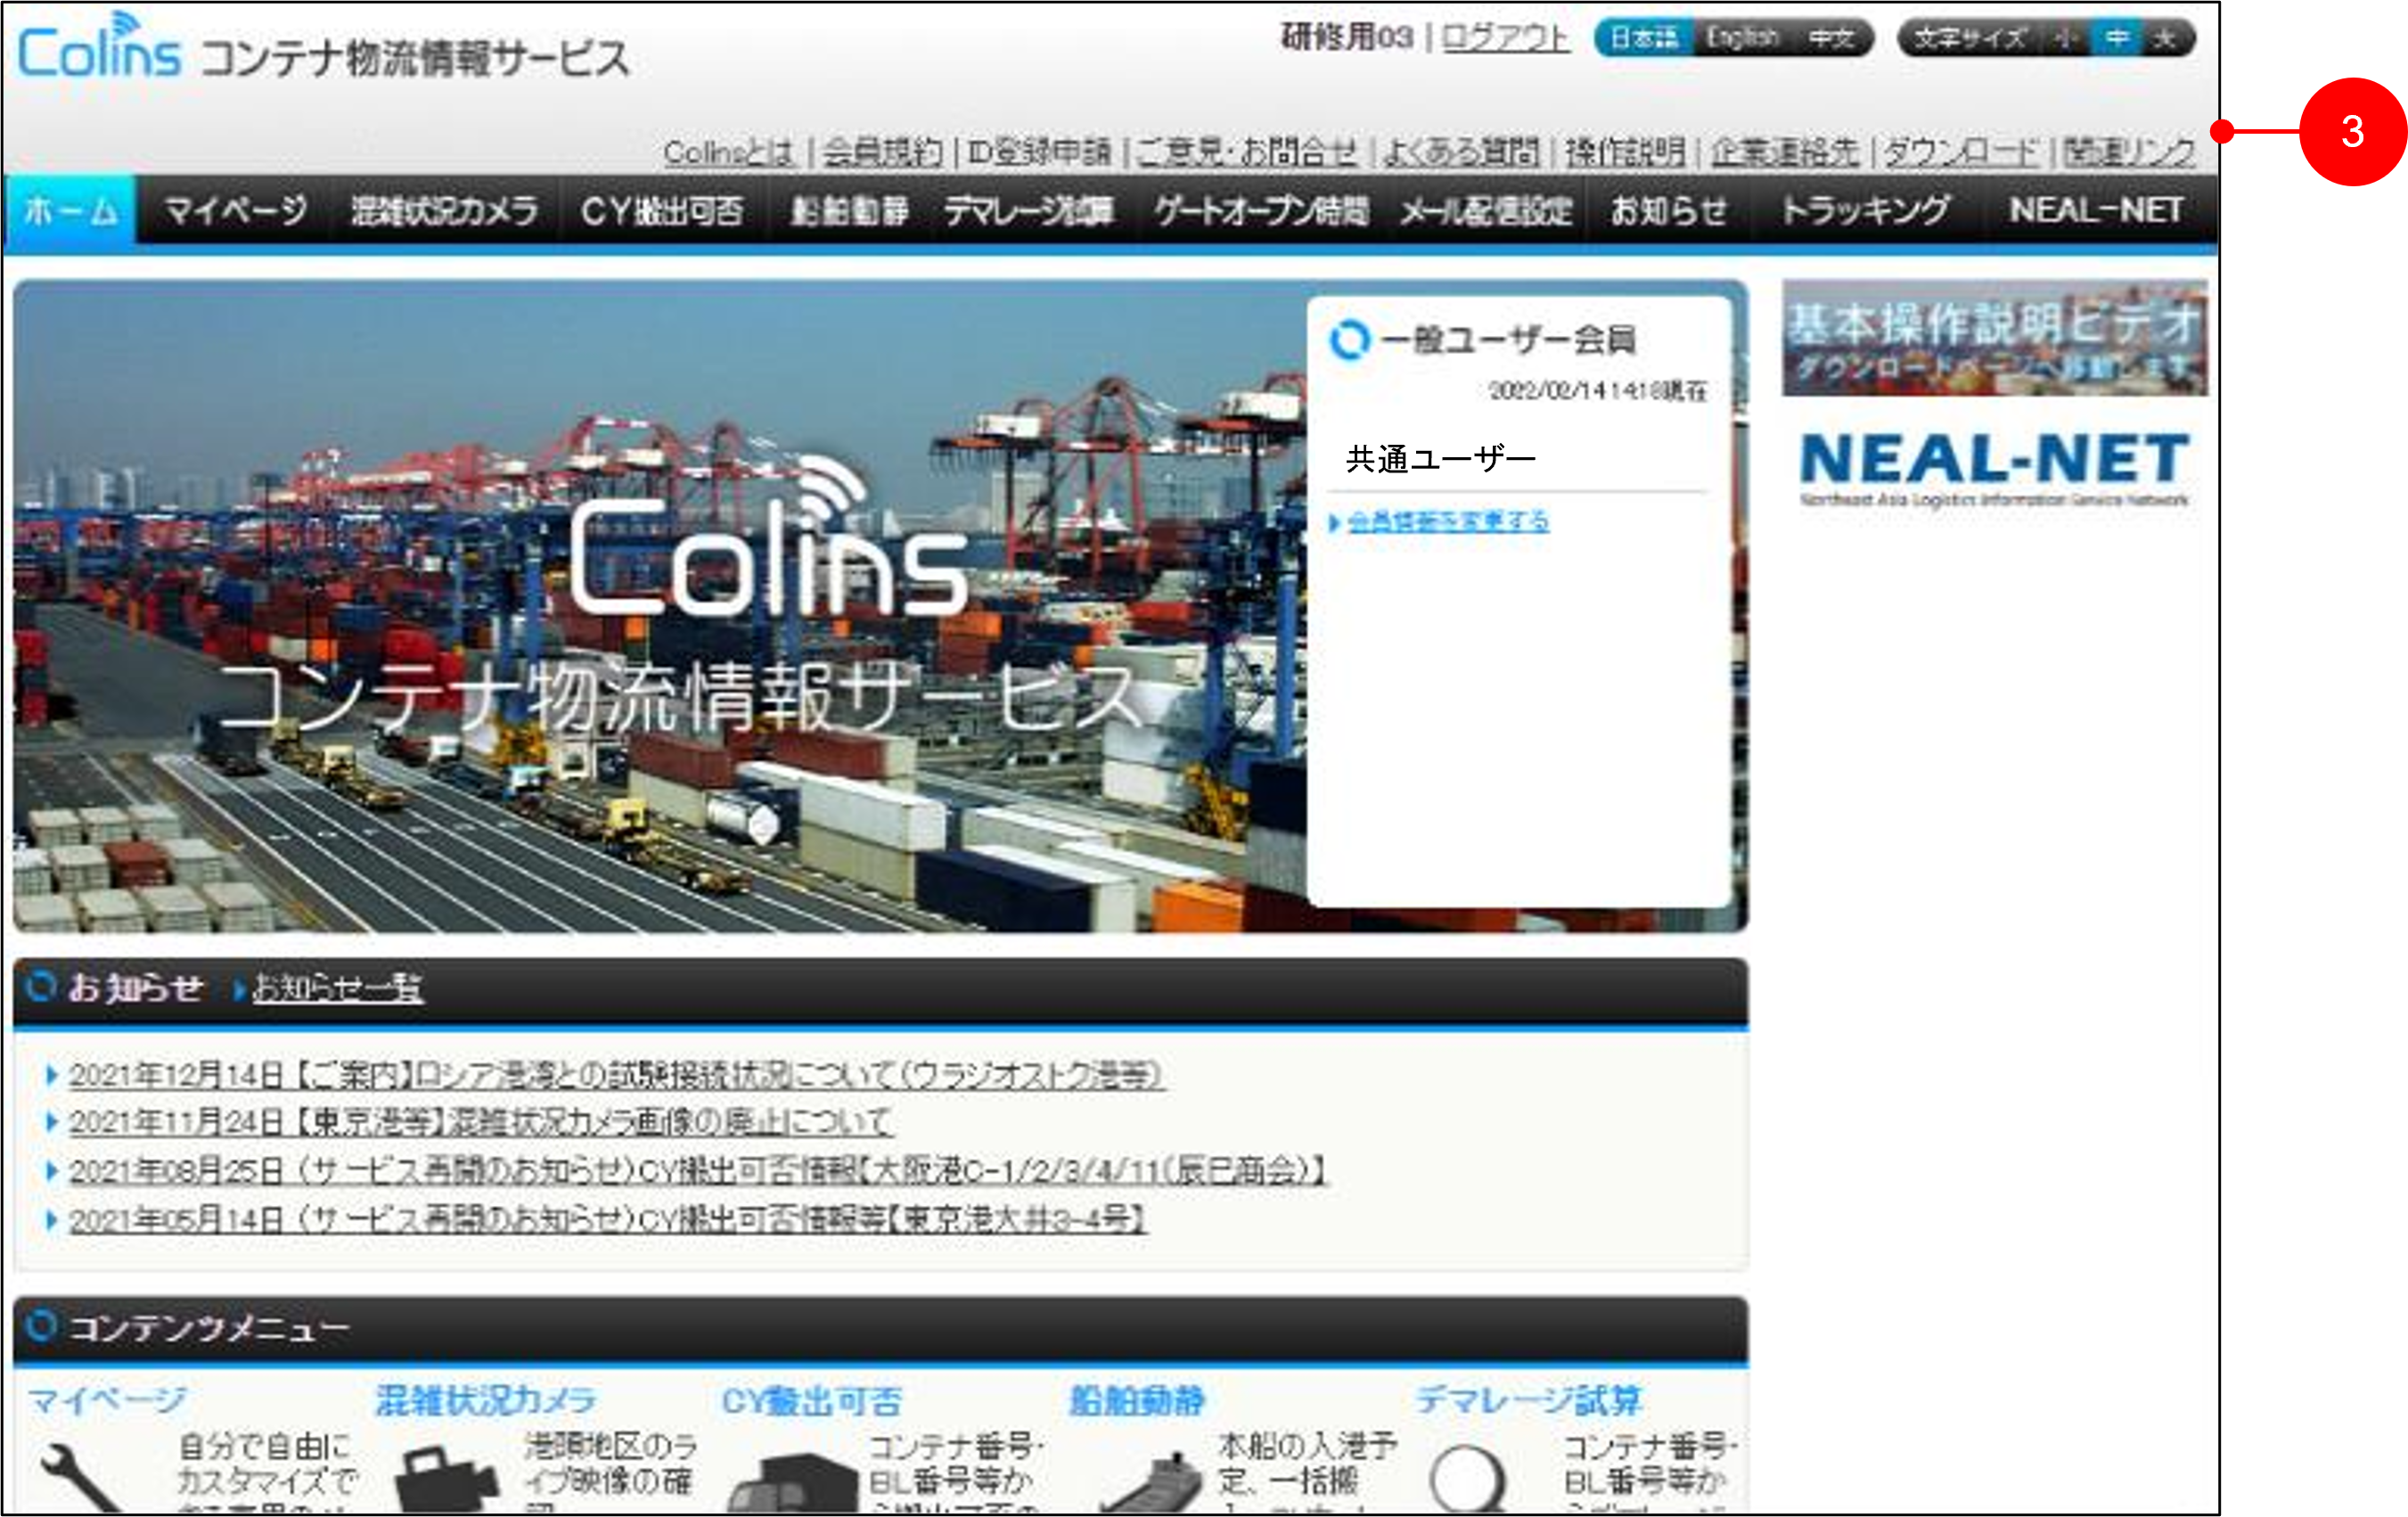Open the 基本操作説明ビデオ banner
Image resolution: width=2408 pixels, height=1517 pixels.
click(1994, 338)
